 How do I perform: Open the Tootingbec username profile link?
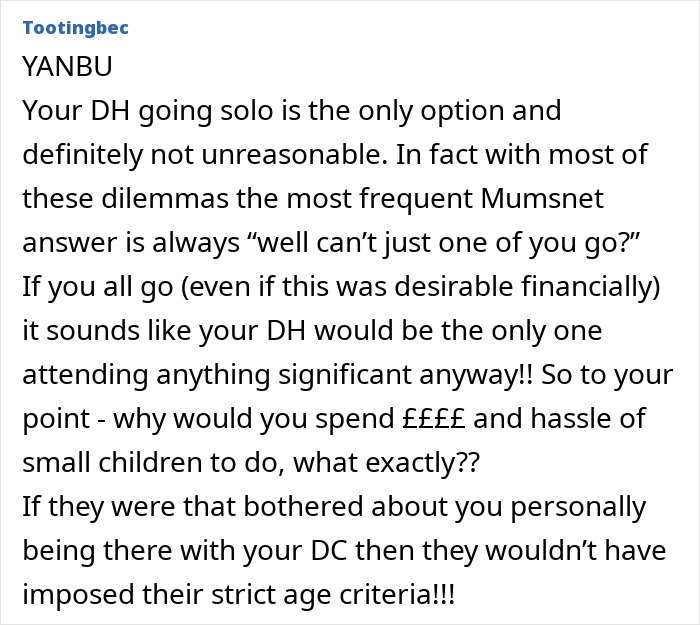(x=75, y=28)
